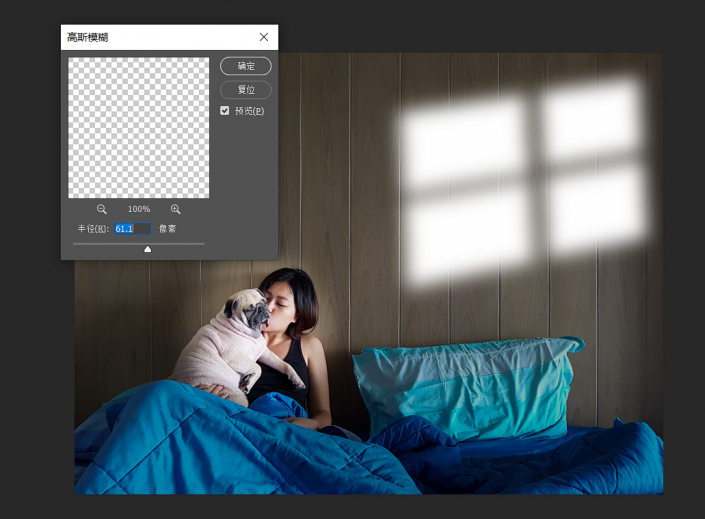The height and width of the screenshot is (519, 705).
Task: Zoom in the blur preview with the magnifier-plus icon
Action: [176, 209]
